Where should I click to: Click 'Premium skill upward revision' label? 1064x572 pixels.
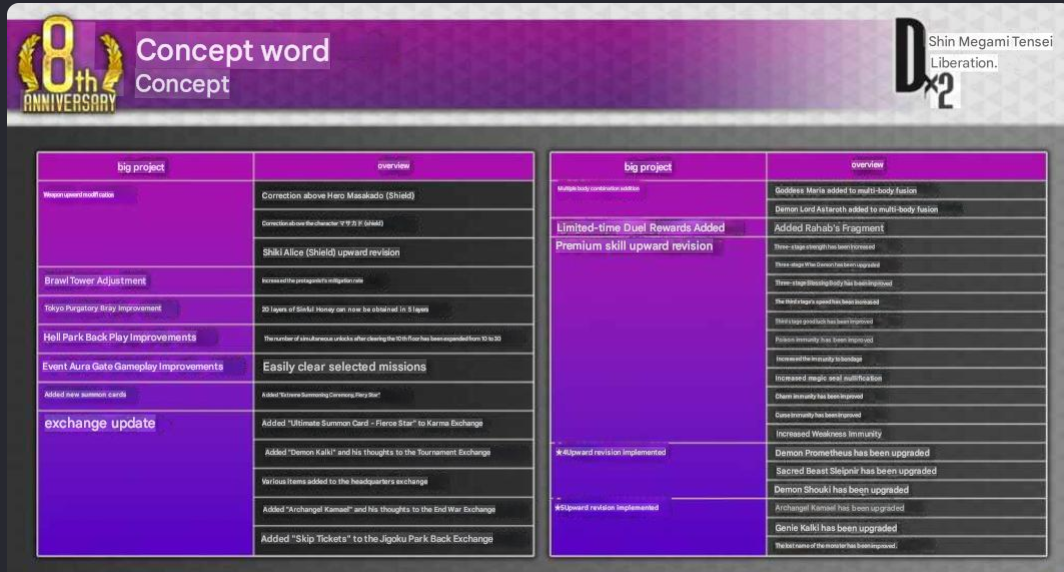[634, 246]
